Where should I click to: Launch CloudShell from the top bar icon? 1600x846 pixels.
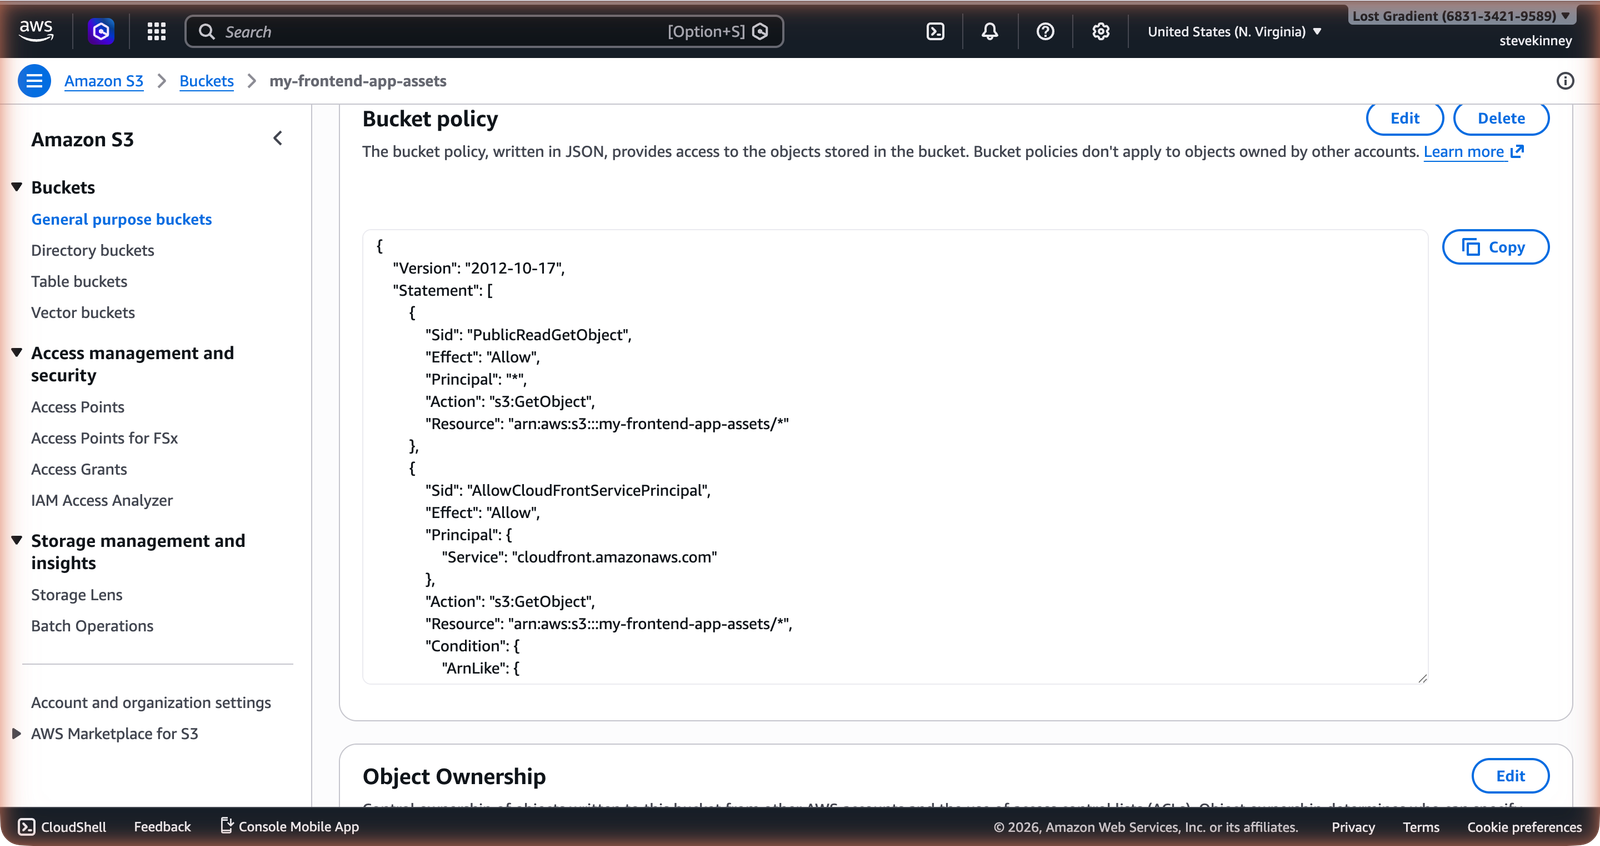[x=935, y=32]
